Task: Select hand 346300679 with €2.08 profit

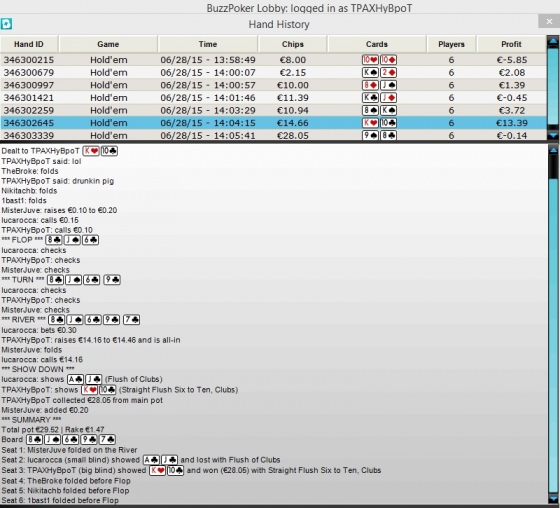Action: click(273, 73)
